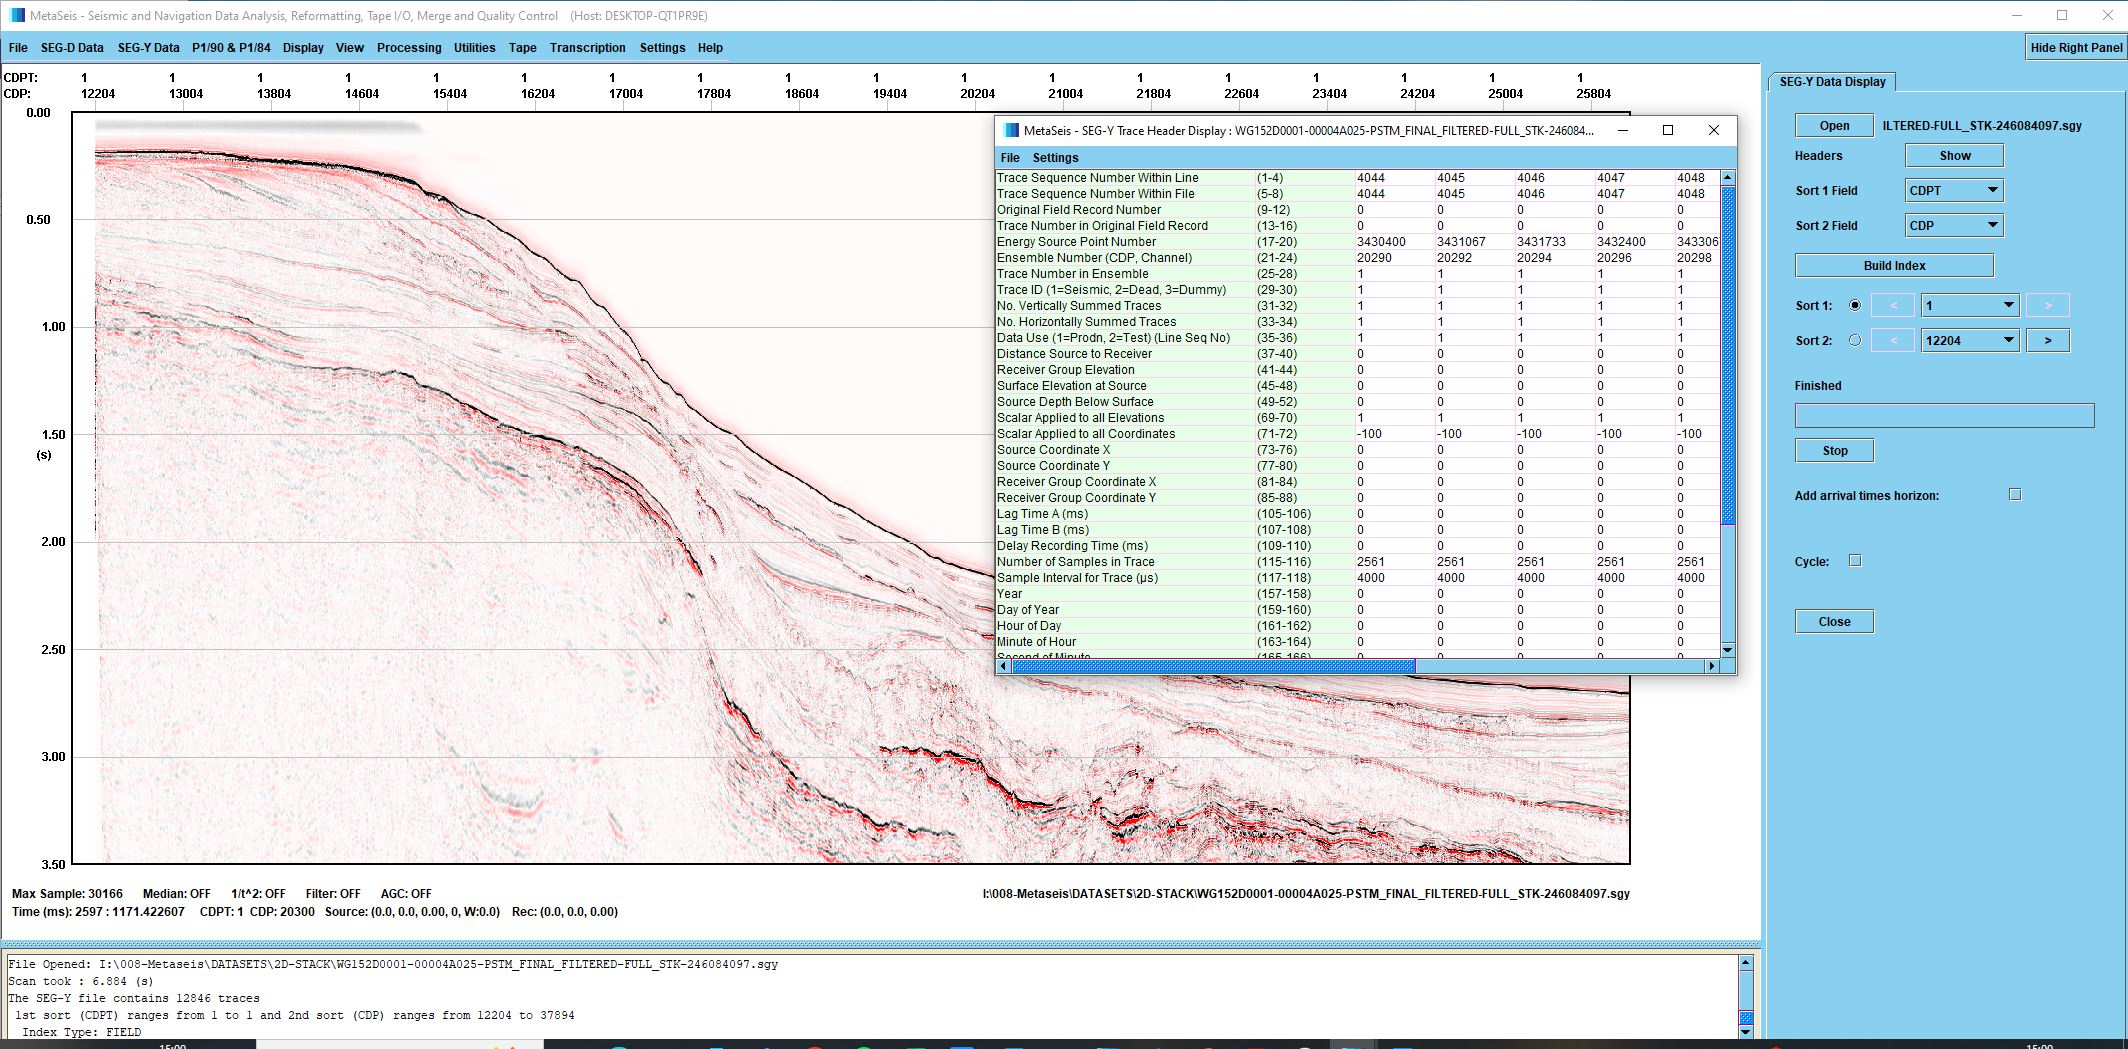
Task: Open the Sort 2 Field CDP dropdown
Action: (x=1954, y=226)
